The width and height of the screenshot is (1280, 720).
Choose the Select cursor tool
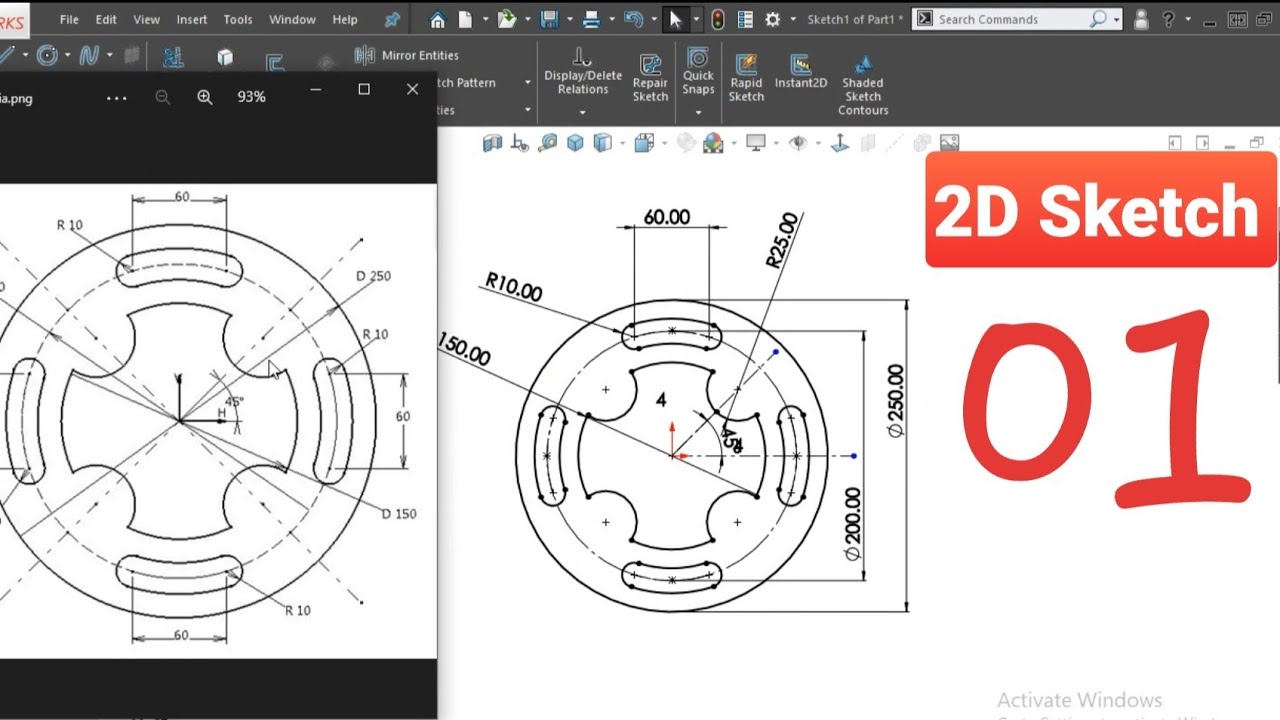click(676, 19)
